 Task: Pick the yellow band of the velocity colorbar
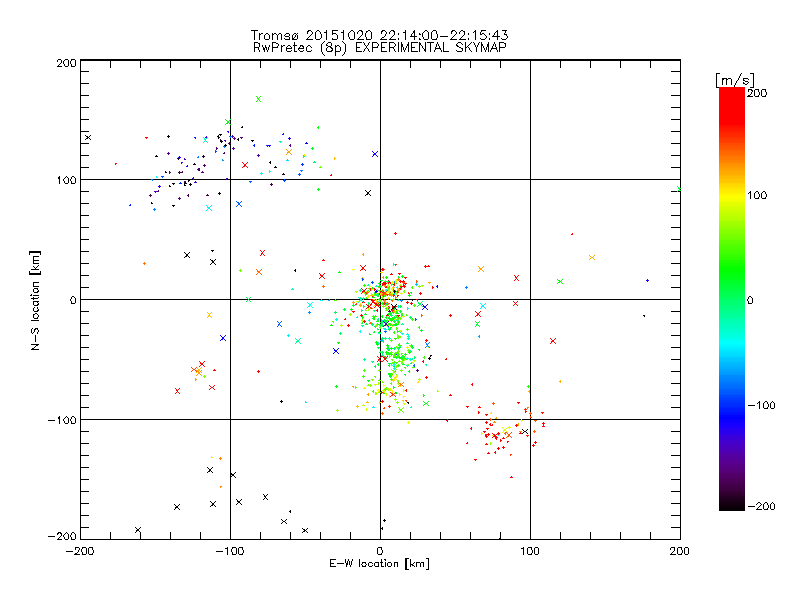coord(732,196)
